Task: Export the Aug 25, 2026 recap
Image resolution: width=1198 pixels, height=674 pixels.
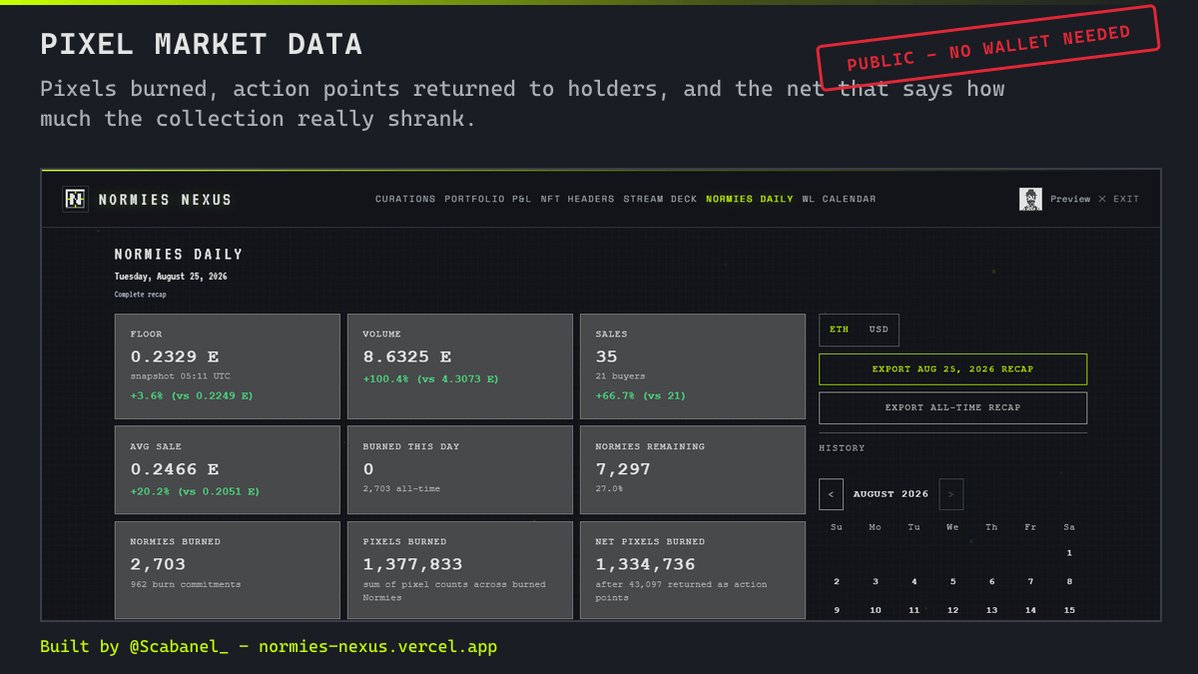Action: (x=953, y=369)
